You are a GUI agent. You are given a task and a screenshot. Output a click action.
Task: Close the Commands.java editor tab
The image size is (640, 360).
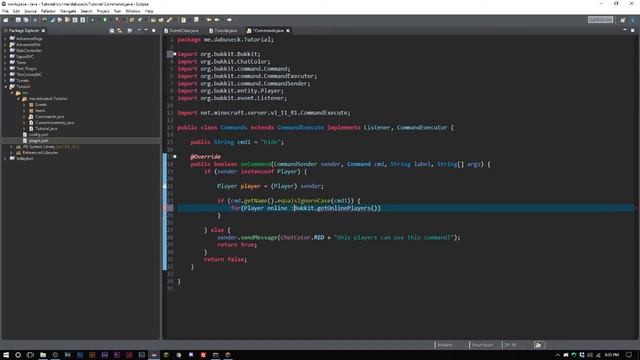[288, 31]
